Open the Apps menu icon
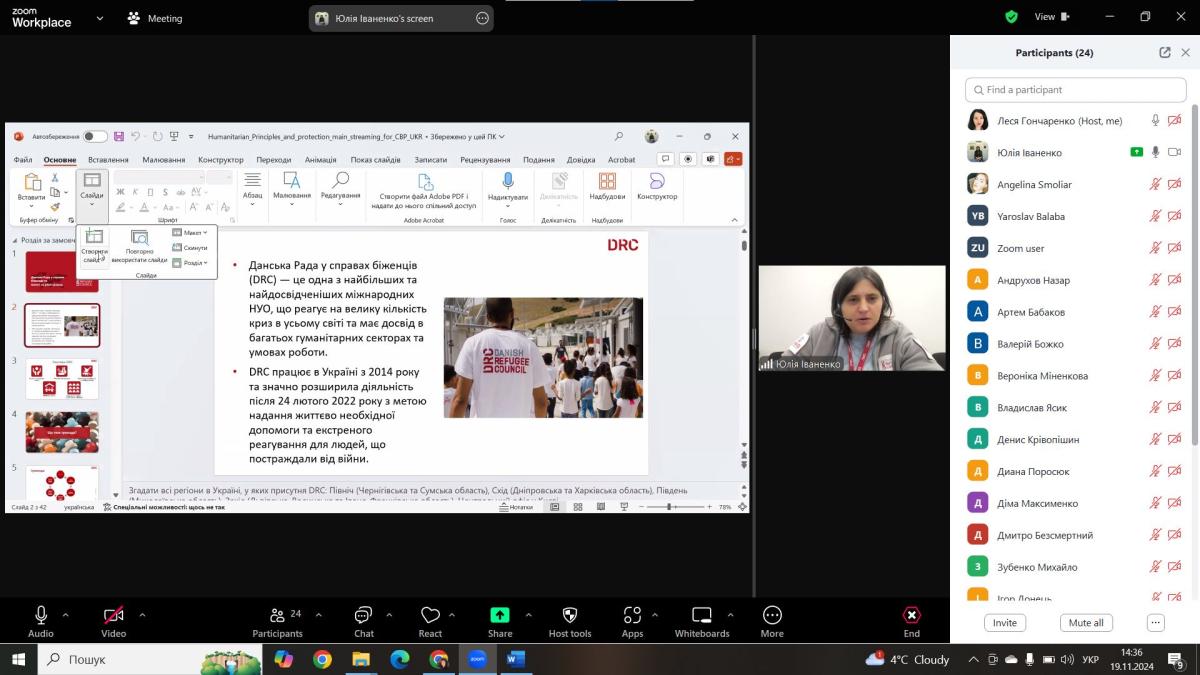Screen dimensions: 1200x675 pyautogui.click(x=632, y=616)
